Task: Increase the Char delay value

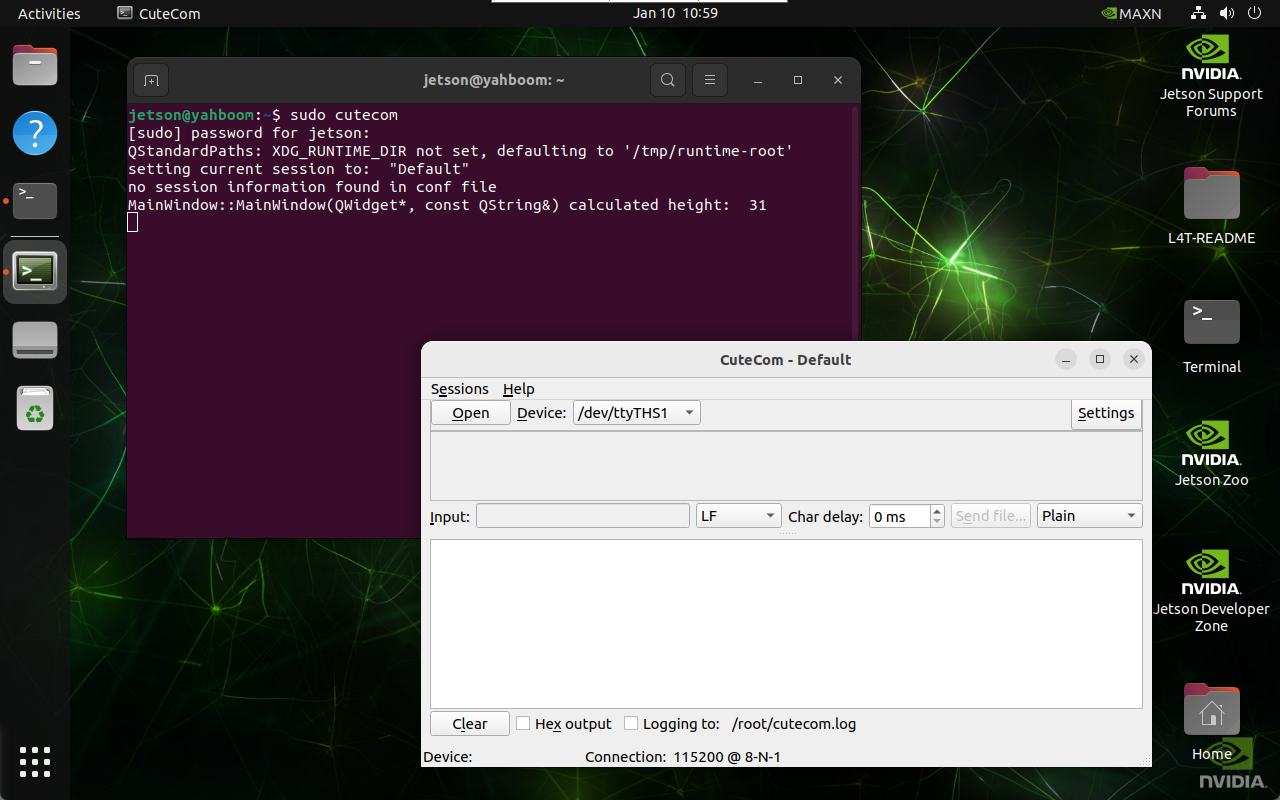Action: (x=937, y=510)
